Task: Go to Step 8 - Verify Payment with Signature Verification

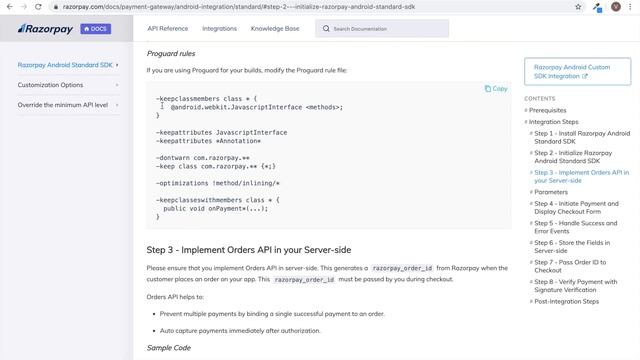Action: [576, 286]
